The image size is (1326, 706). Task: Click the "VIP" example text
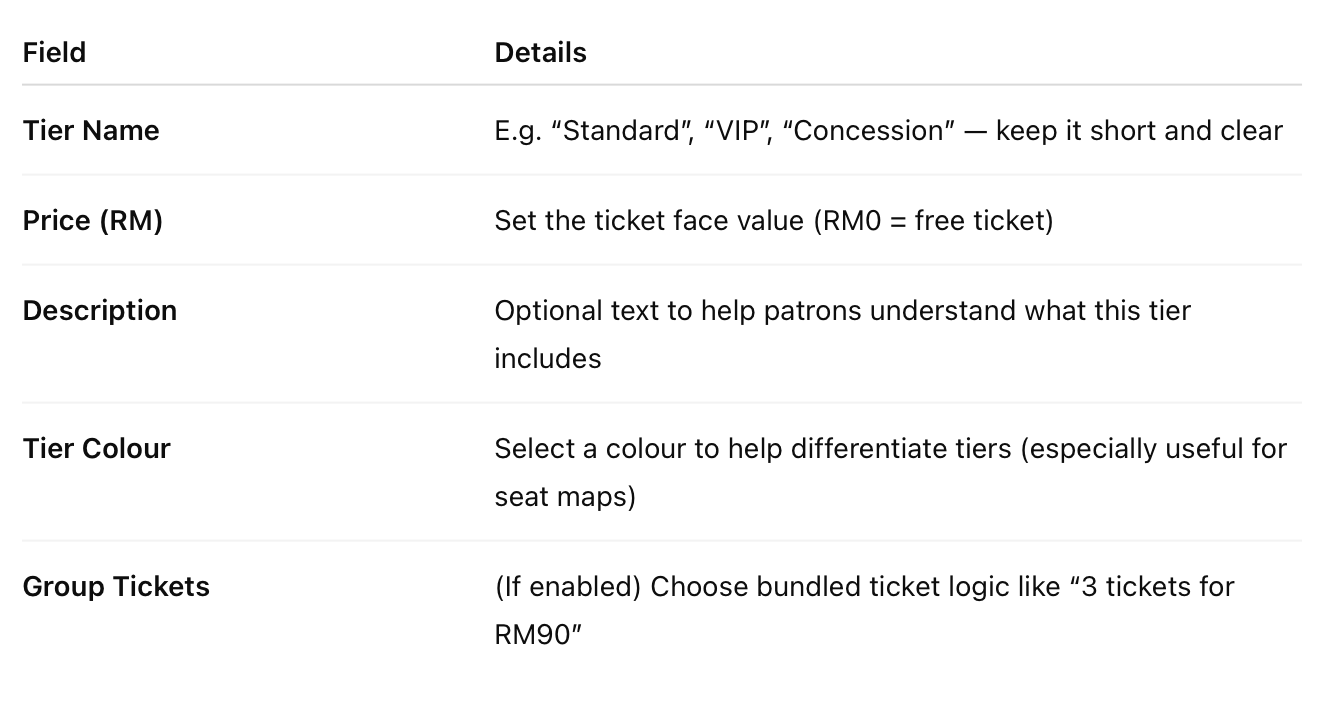(x=740, y=131)
